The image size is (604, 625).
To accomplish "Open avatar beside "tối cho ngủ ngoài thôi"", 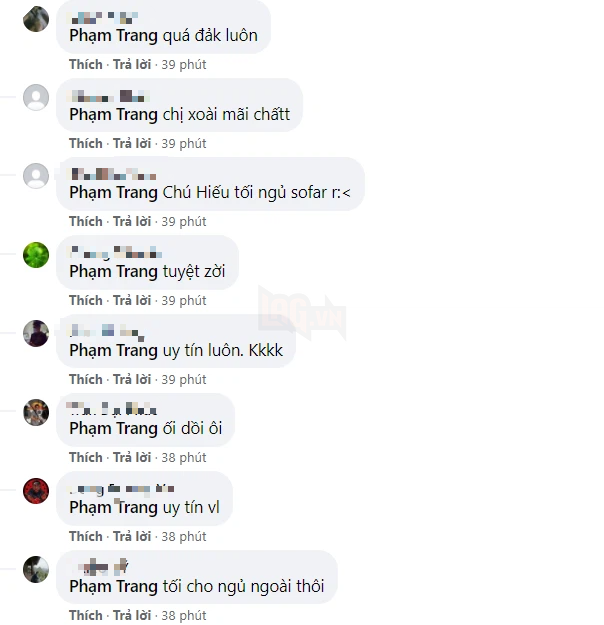I will pyautogui.click(x=36, y=569).
